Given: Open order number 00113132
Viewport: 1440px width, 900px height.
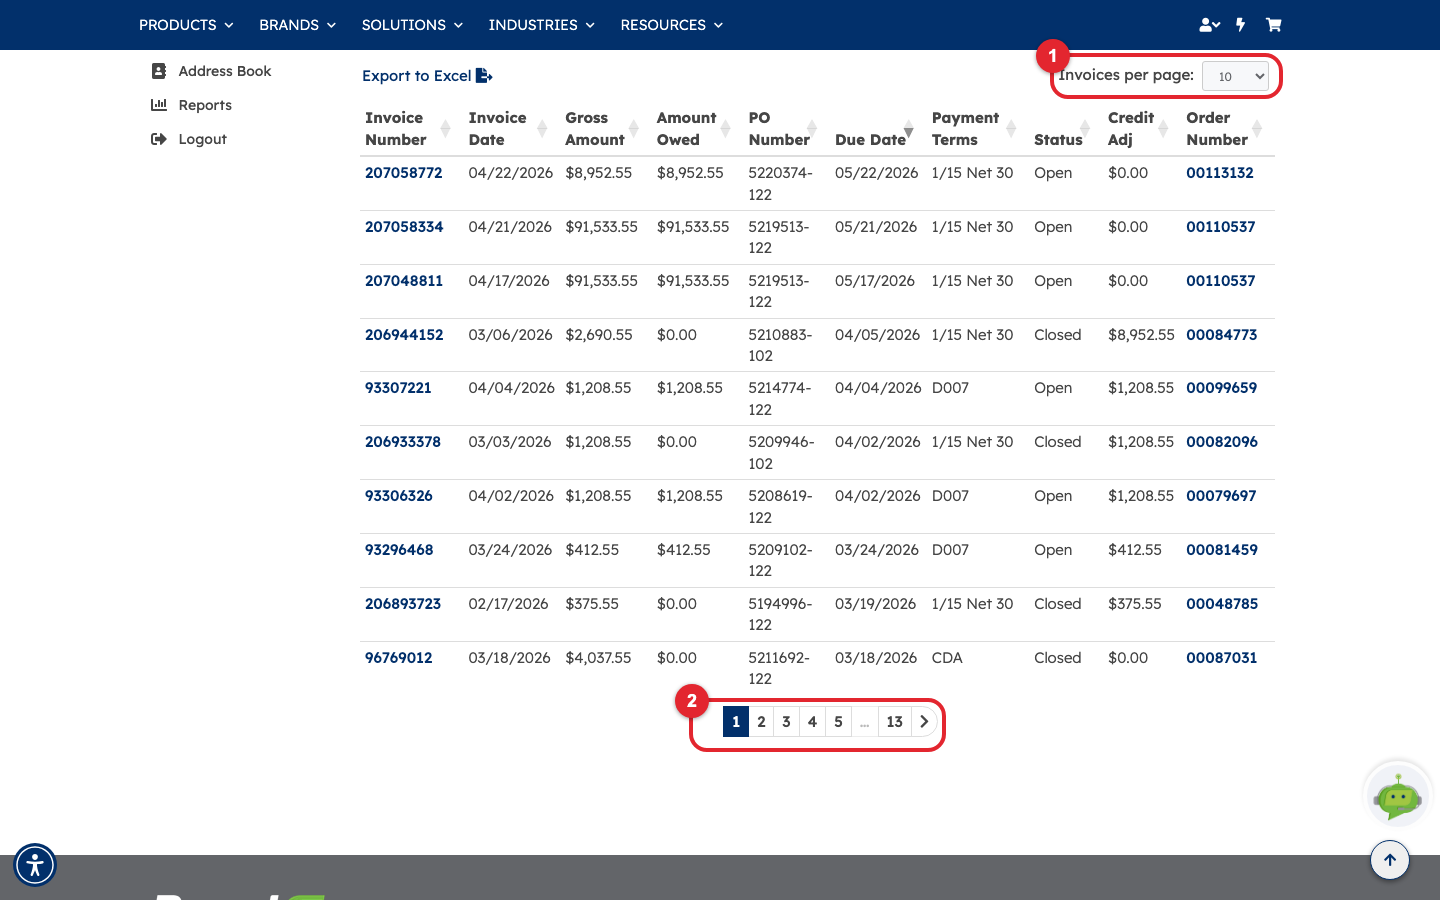Looking at the screenshot, I should point(1220,173).
